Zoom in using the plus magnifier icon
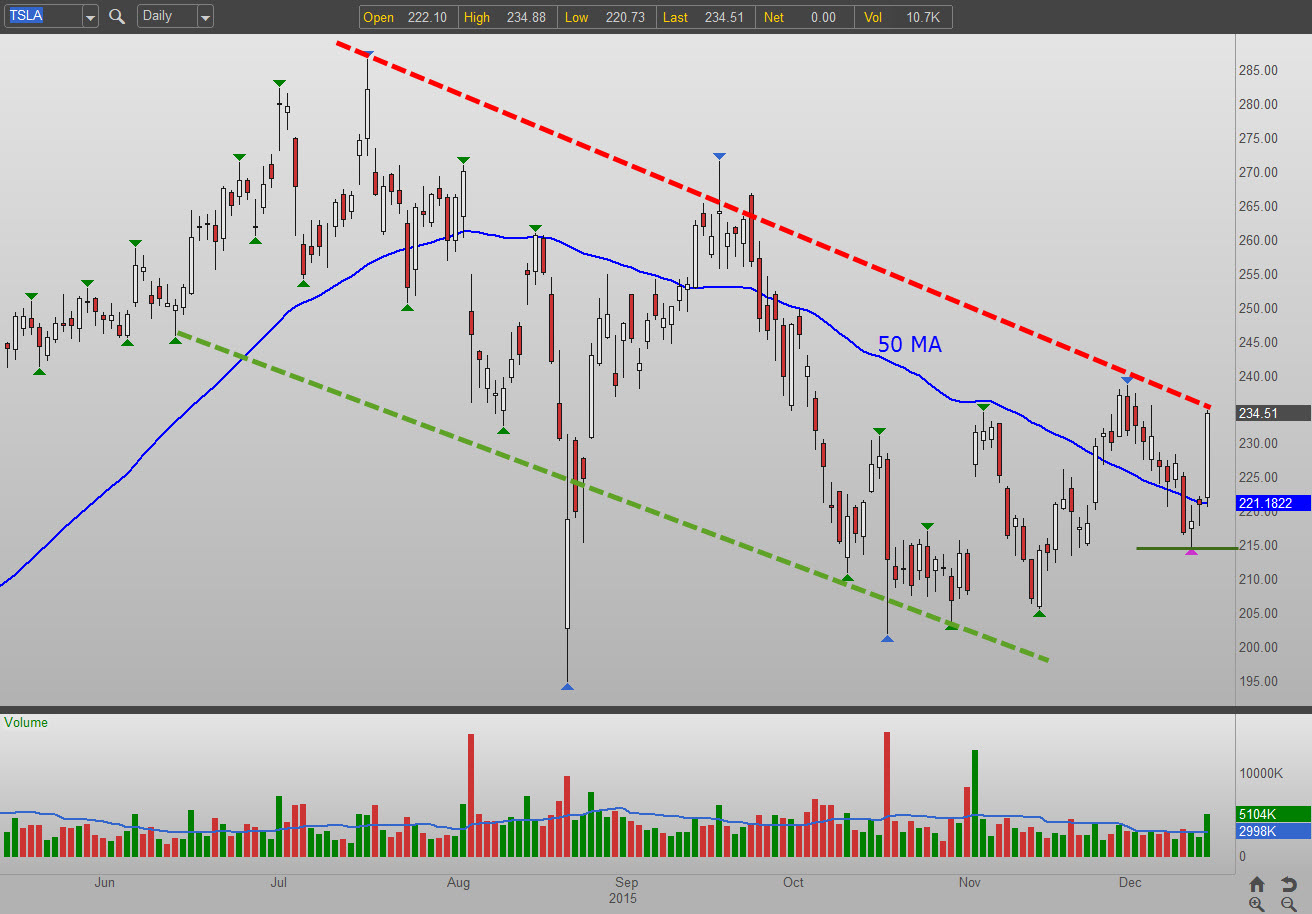Screen dimensions: 1312x914 point(1257,904)
